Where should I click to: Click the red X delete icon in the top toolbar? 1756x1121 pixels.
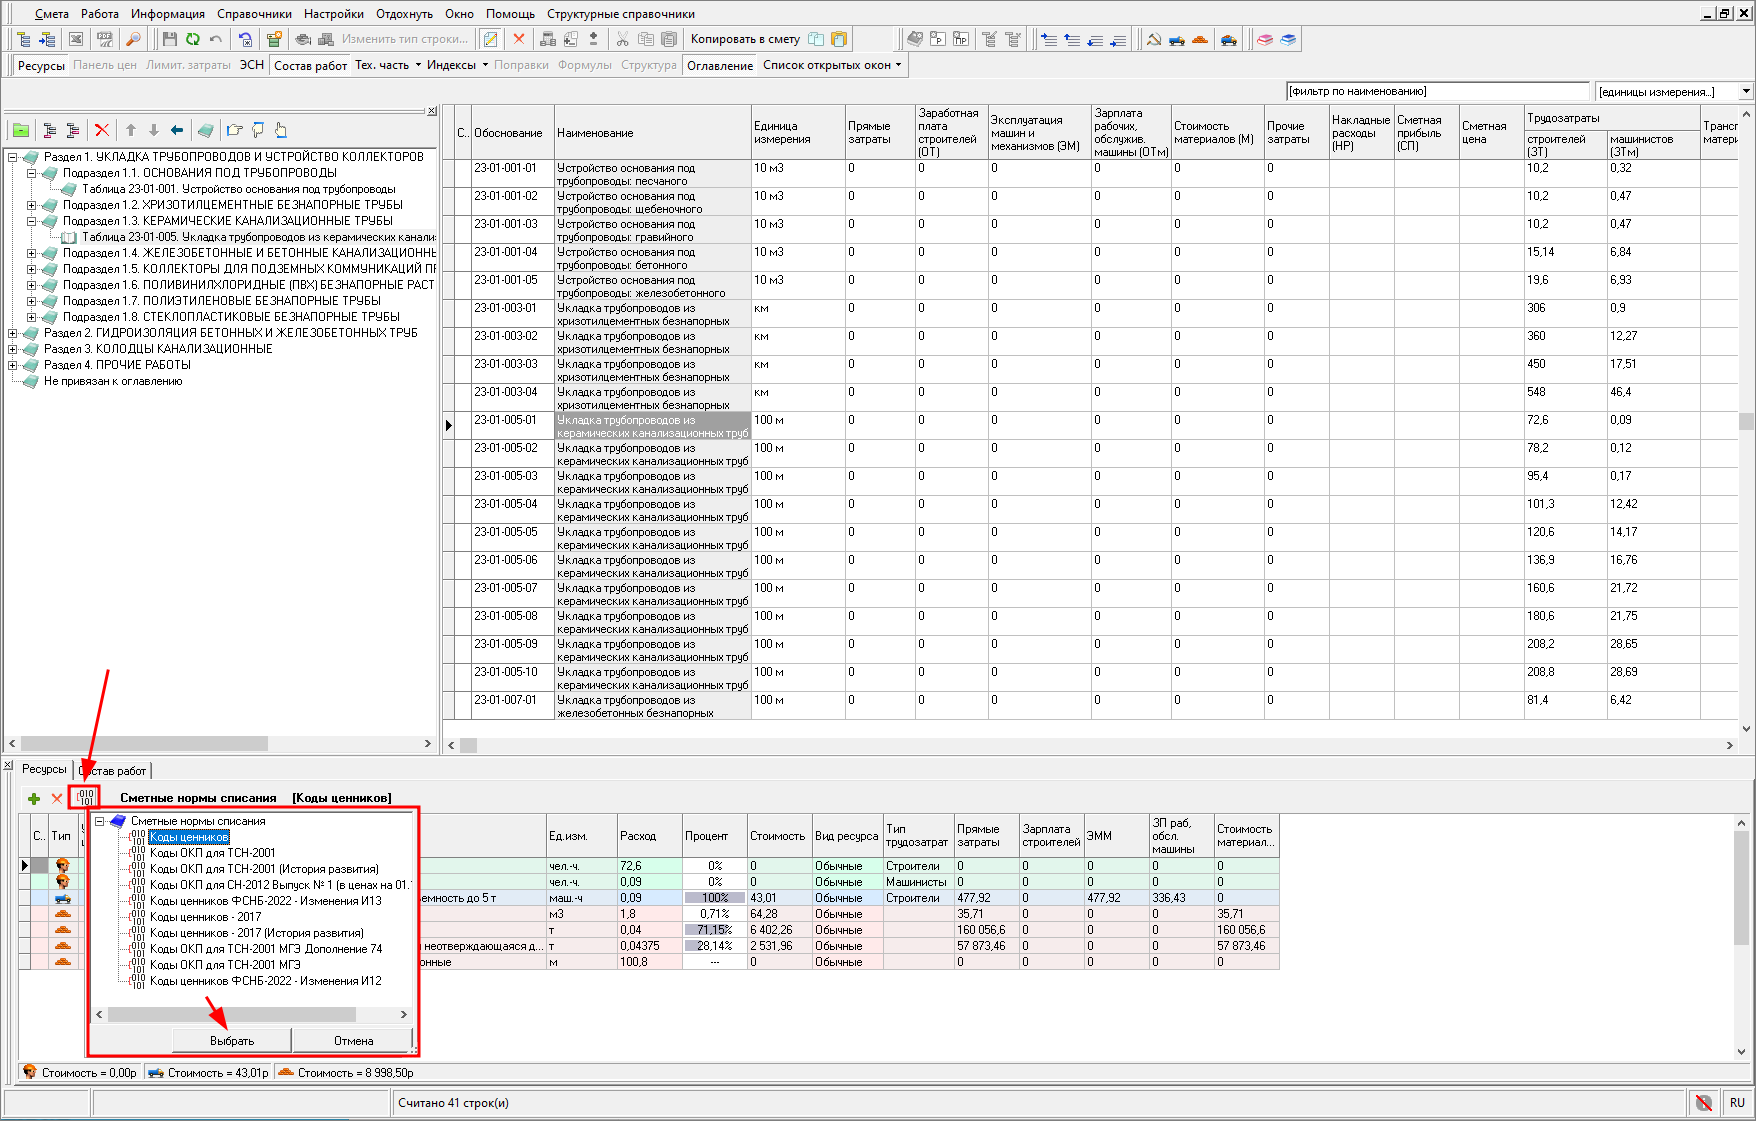pos(518,39)
